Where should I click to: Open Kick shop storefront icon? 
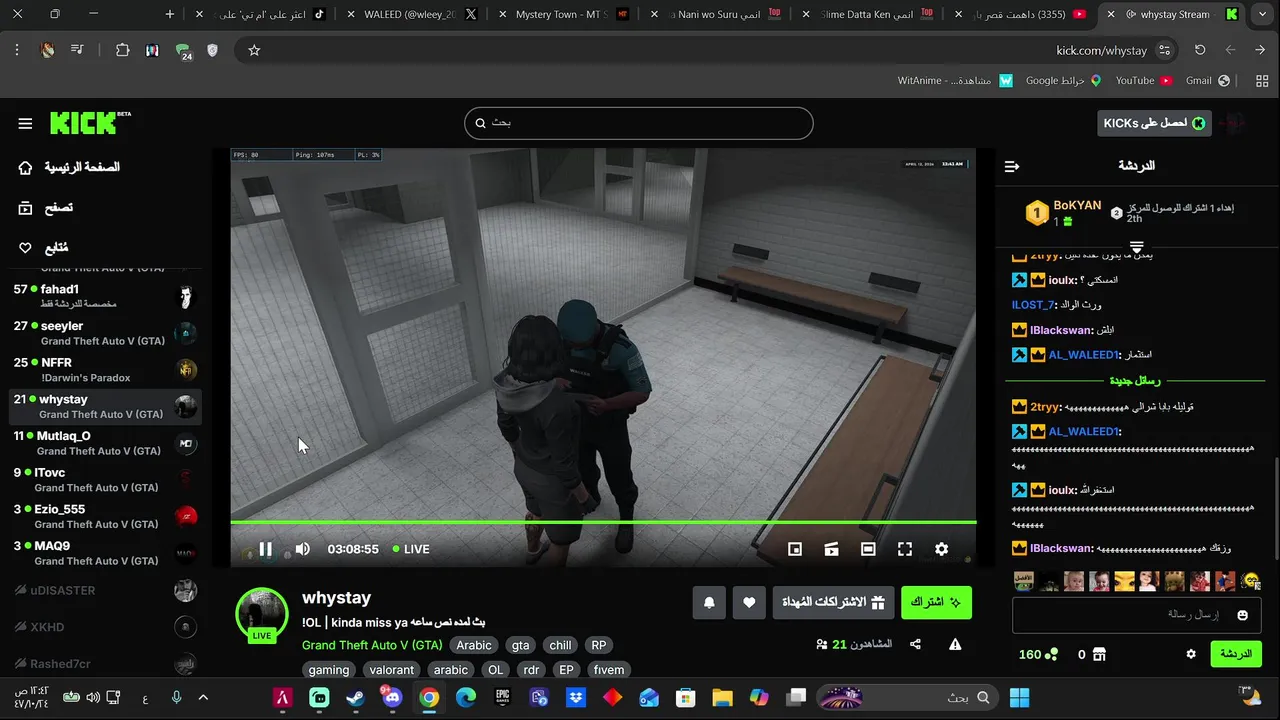point(1099,655)
